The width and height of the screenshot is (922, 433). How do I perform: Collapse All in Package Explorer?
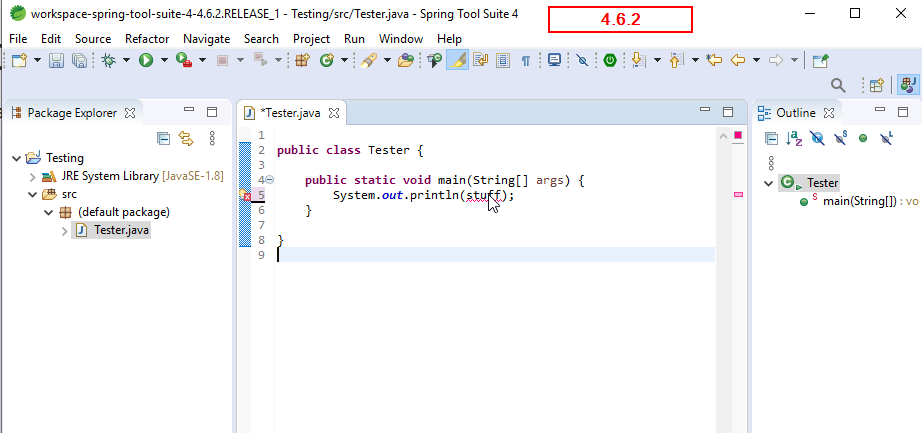[163, 139]
